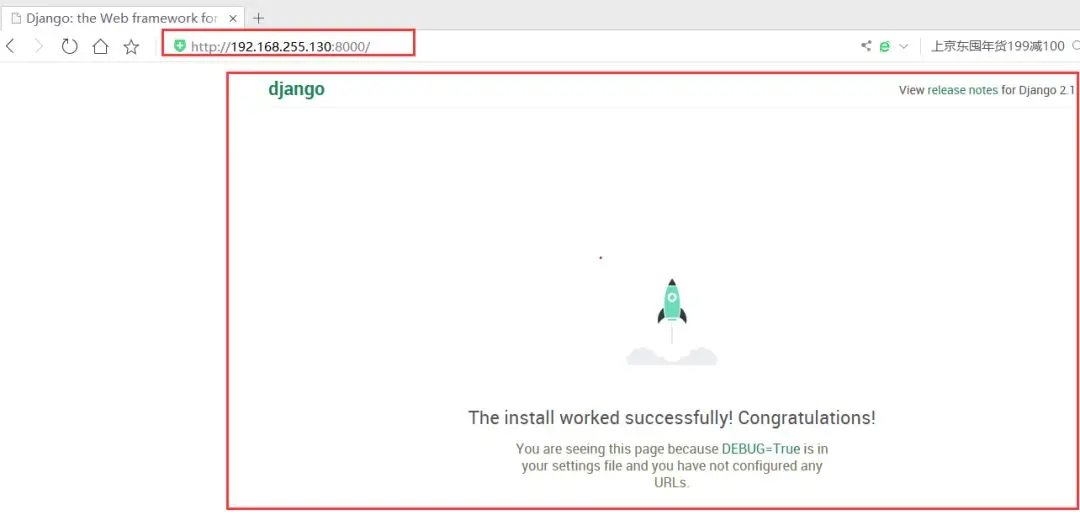Open the home page icon

[101, 46]
